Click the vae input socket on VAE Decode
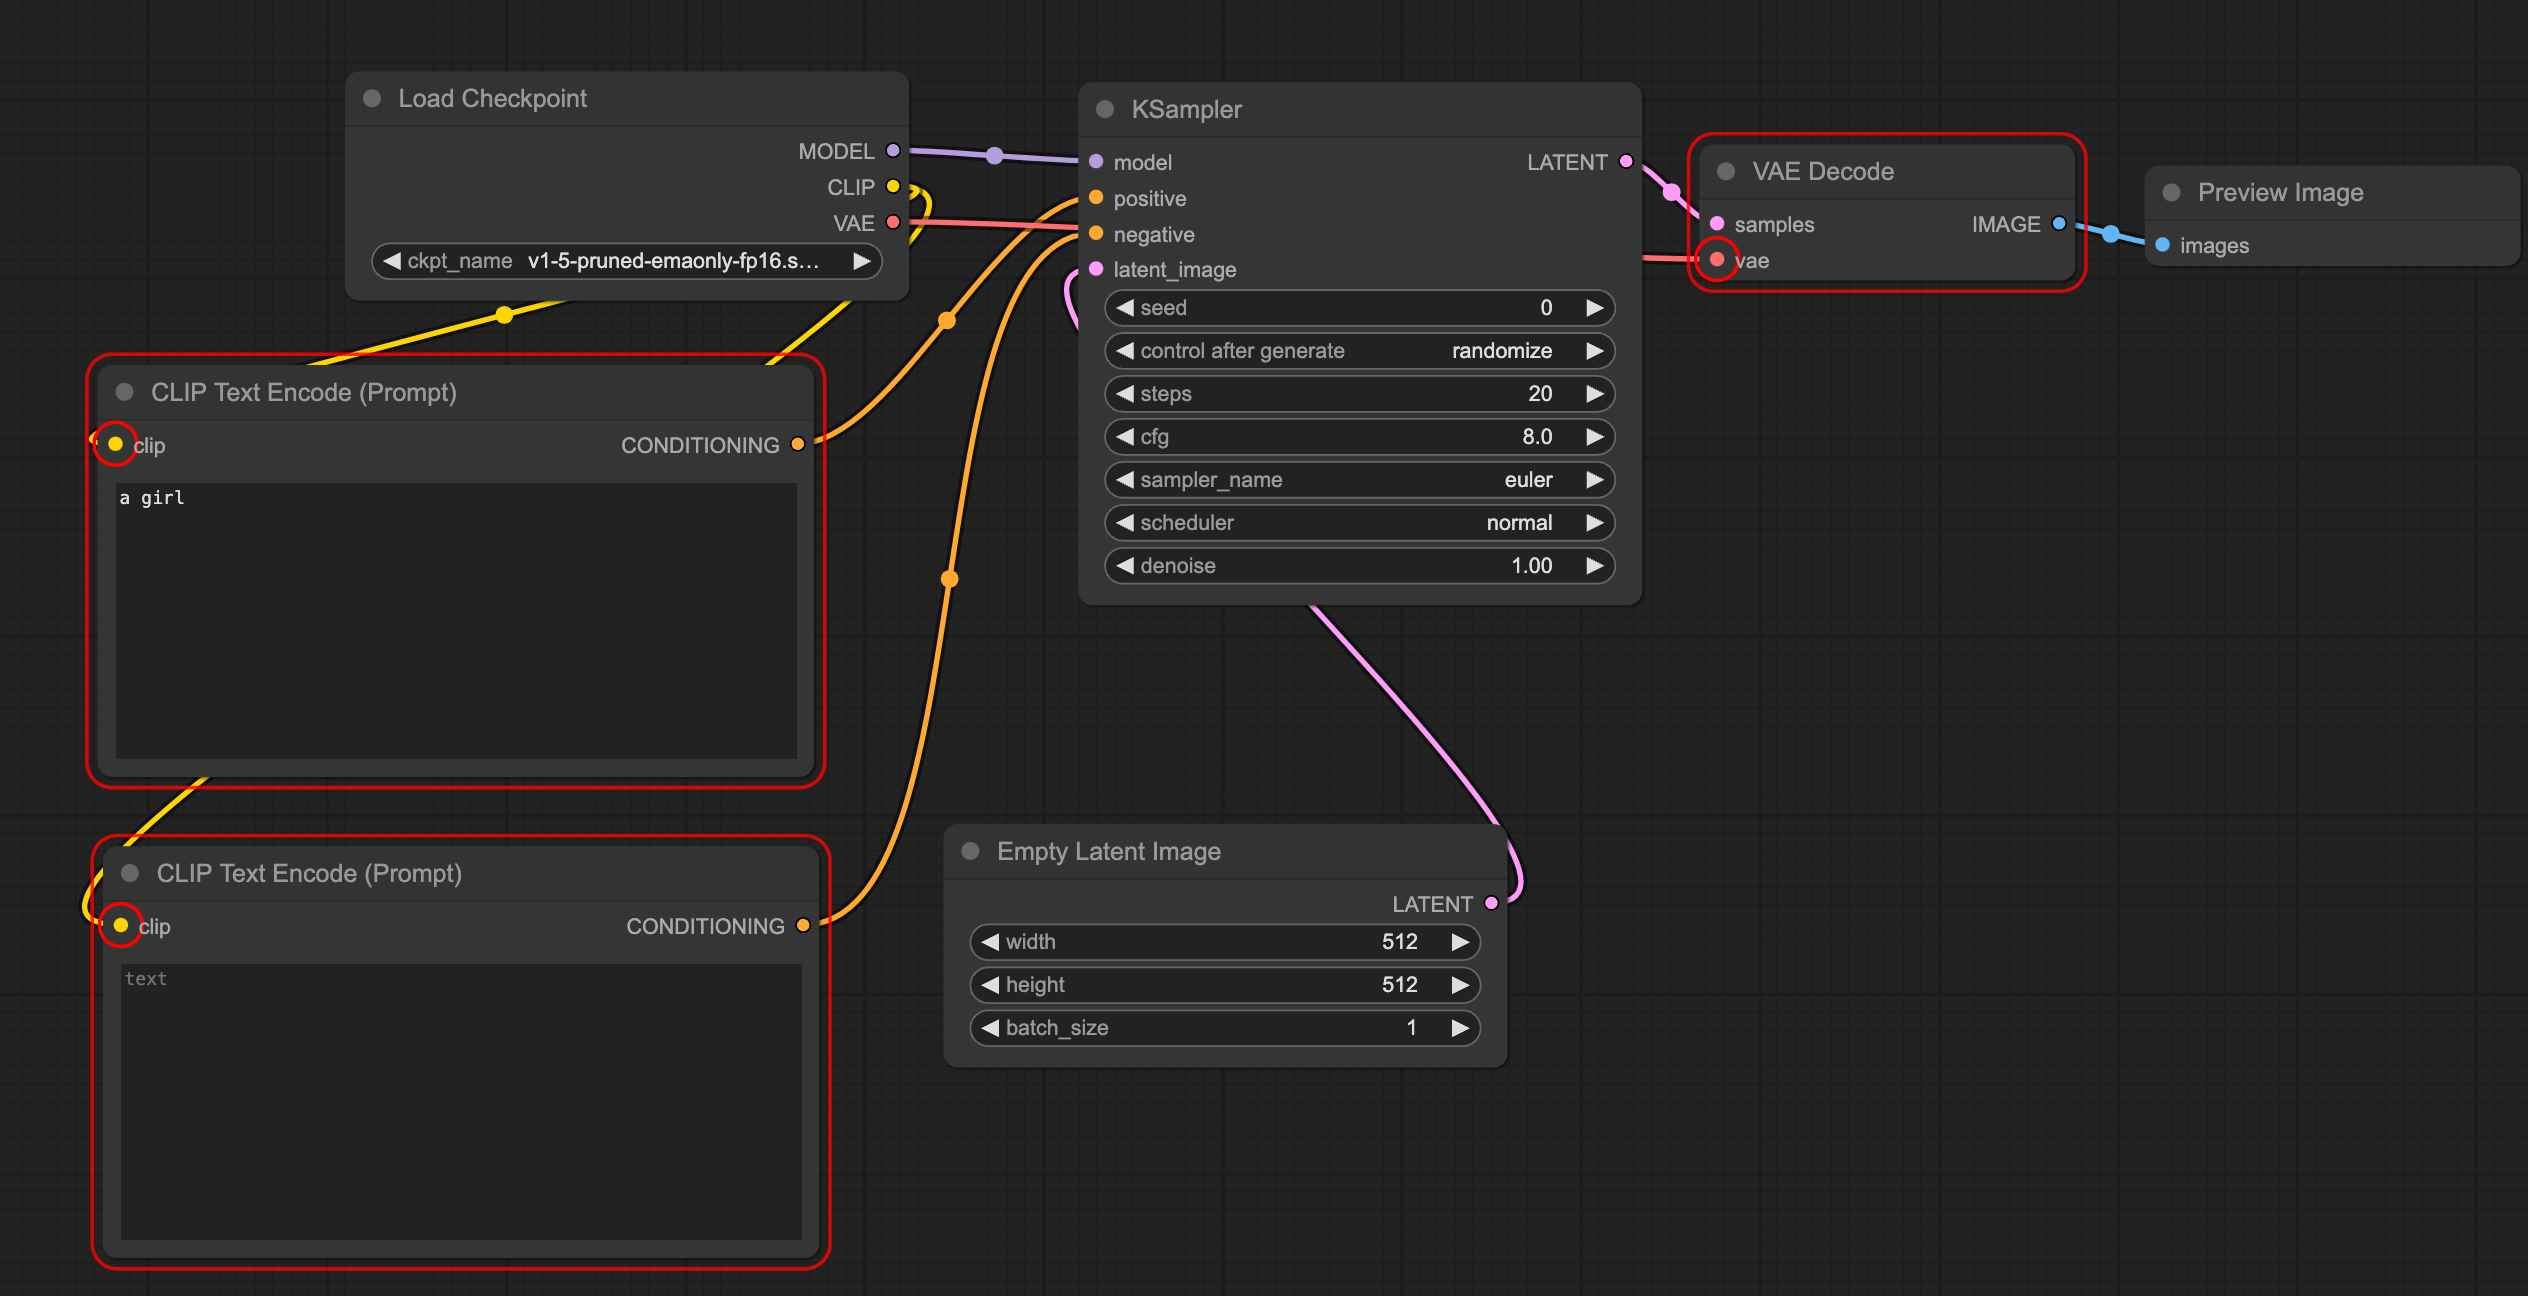Screen dimensions: 2528x1296 (1717, 259)
